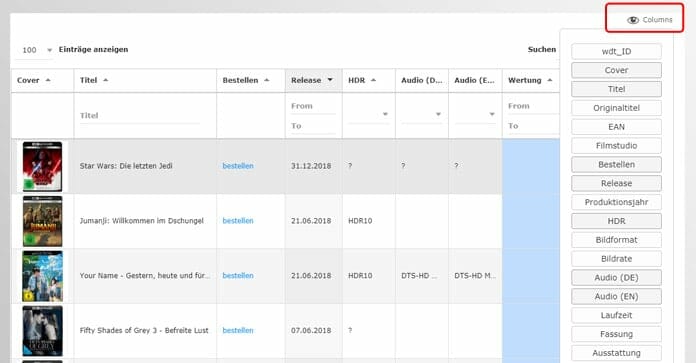Toggle HDR column in columns list
The width and height of the screenshot is (696, 363).
coord(616,221)
